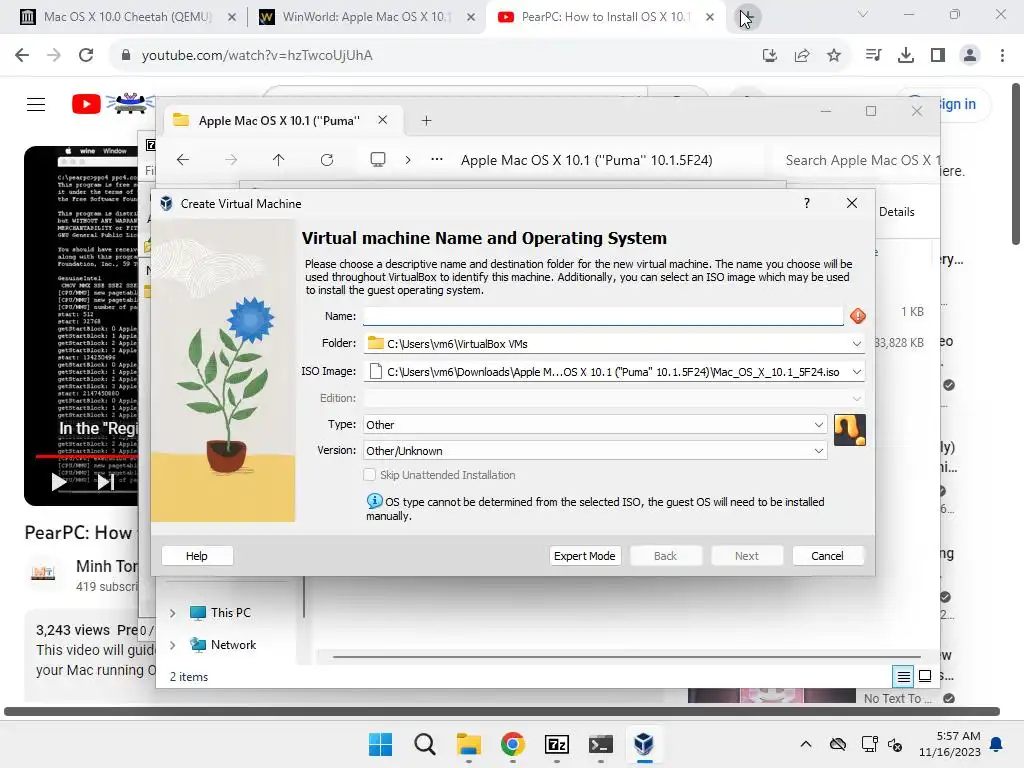Click the YouTube logo

112,104
